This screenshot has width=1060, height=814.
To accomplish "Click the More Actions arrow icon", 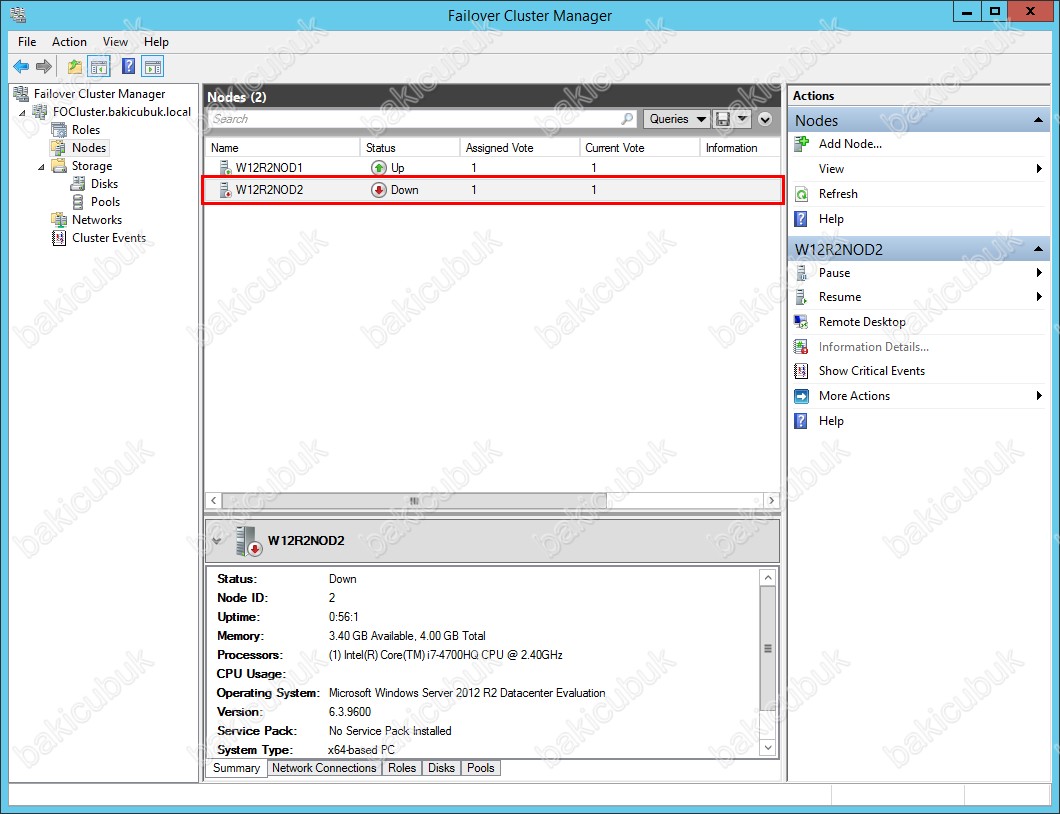I will click(802, 396).
